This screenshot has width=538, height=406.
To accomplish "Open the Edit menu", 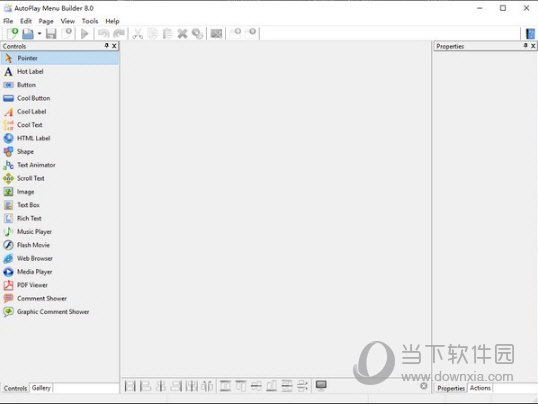I will pos(26,21).
